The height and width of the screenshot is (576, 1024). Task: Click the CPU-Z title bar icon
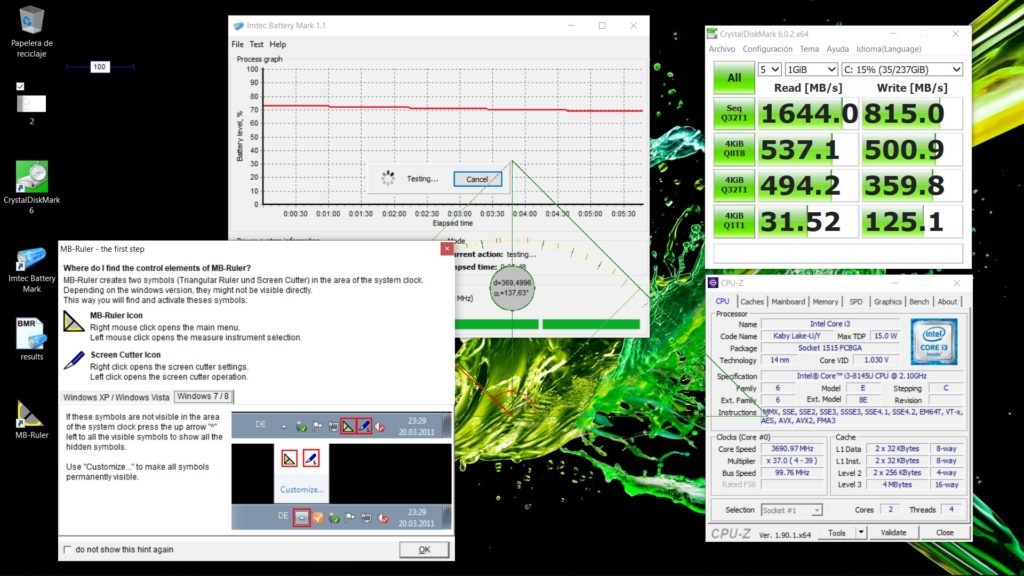tap(713, 283)
